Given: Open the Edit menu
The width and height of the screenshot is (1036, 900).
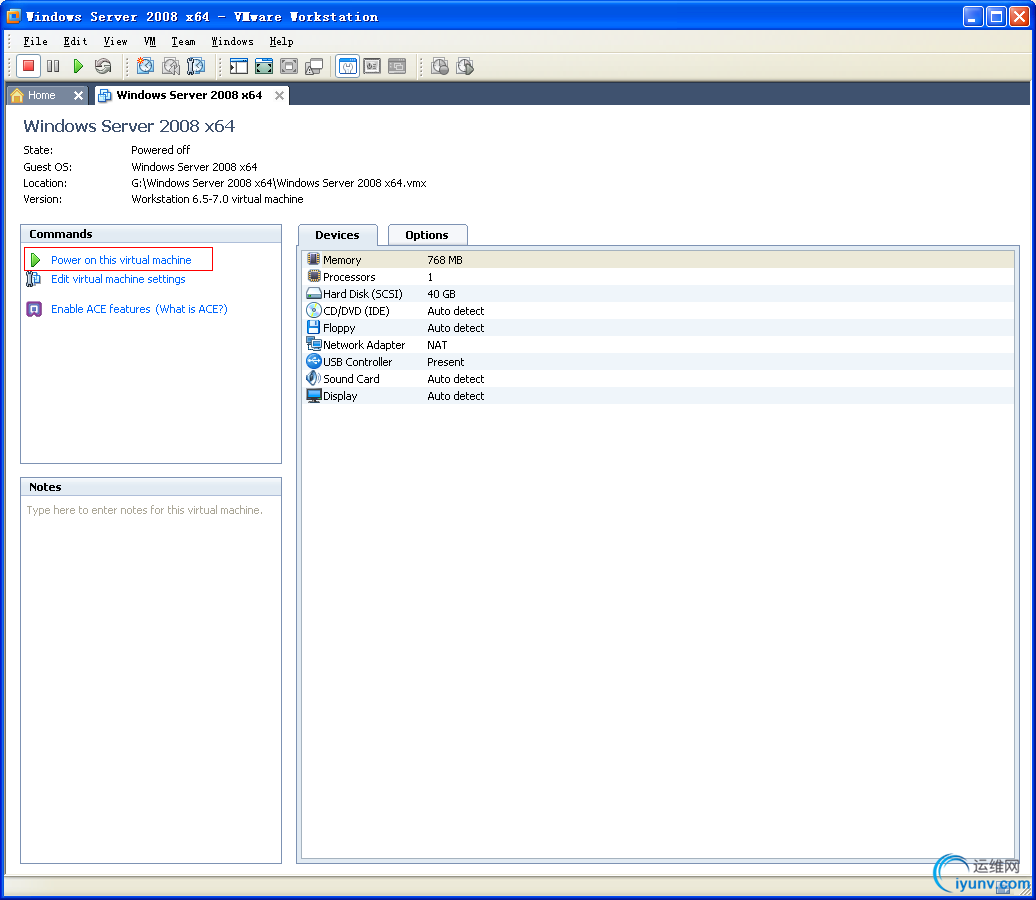Looking at the screenshot, I should [x=75, y=41].
